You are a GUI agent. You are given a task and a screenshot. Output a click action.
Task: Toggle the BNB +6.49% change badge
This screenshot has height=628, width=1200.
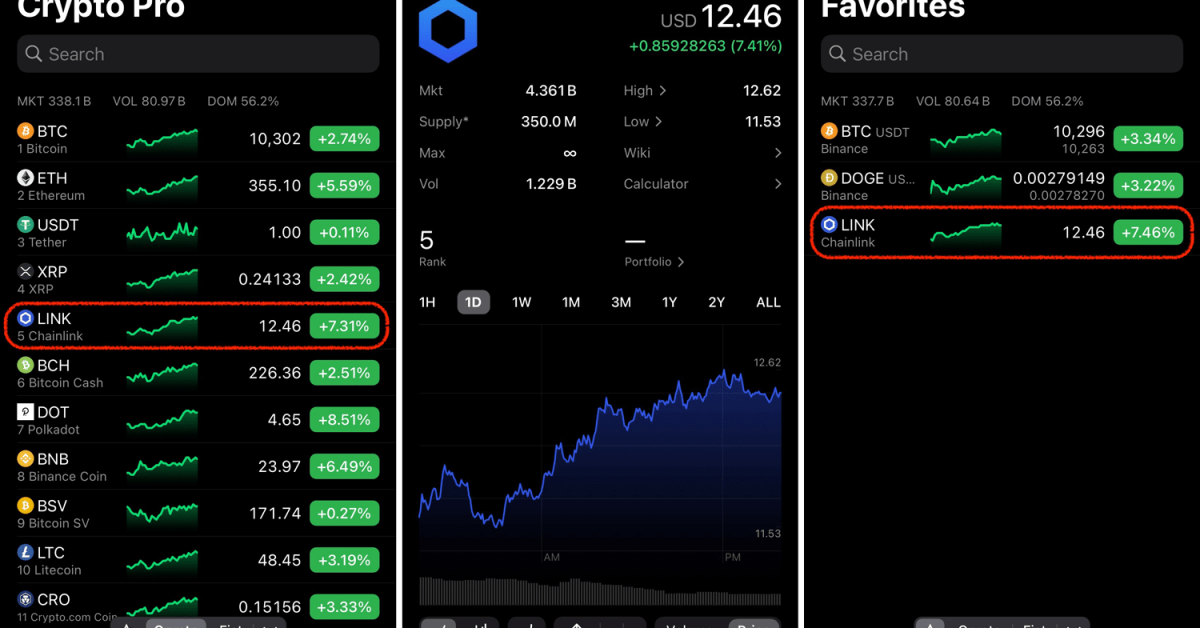[345, 466]
